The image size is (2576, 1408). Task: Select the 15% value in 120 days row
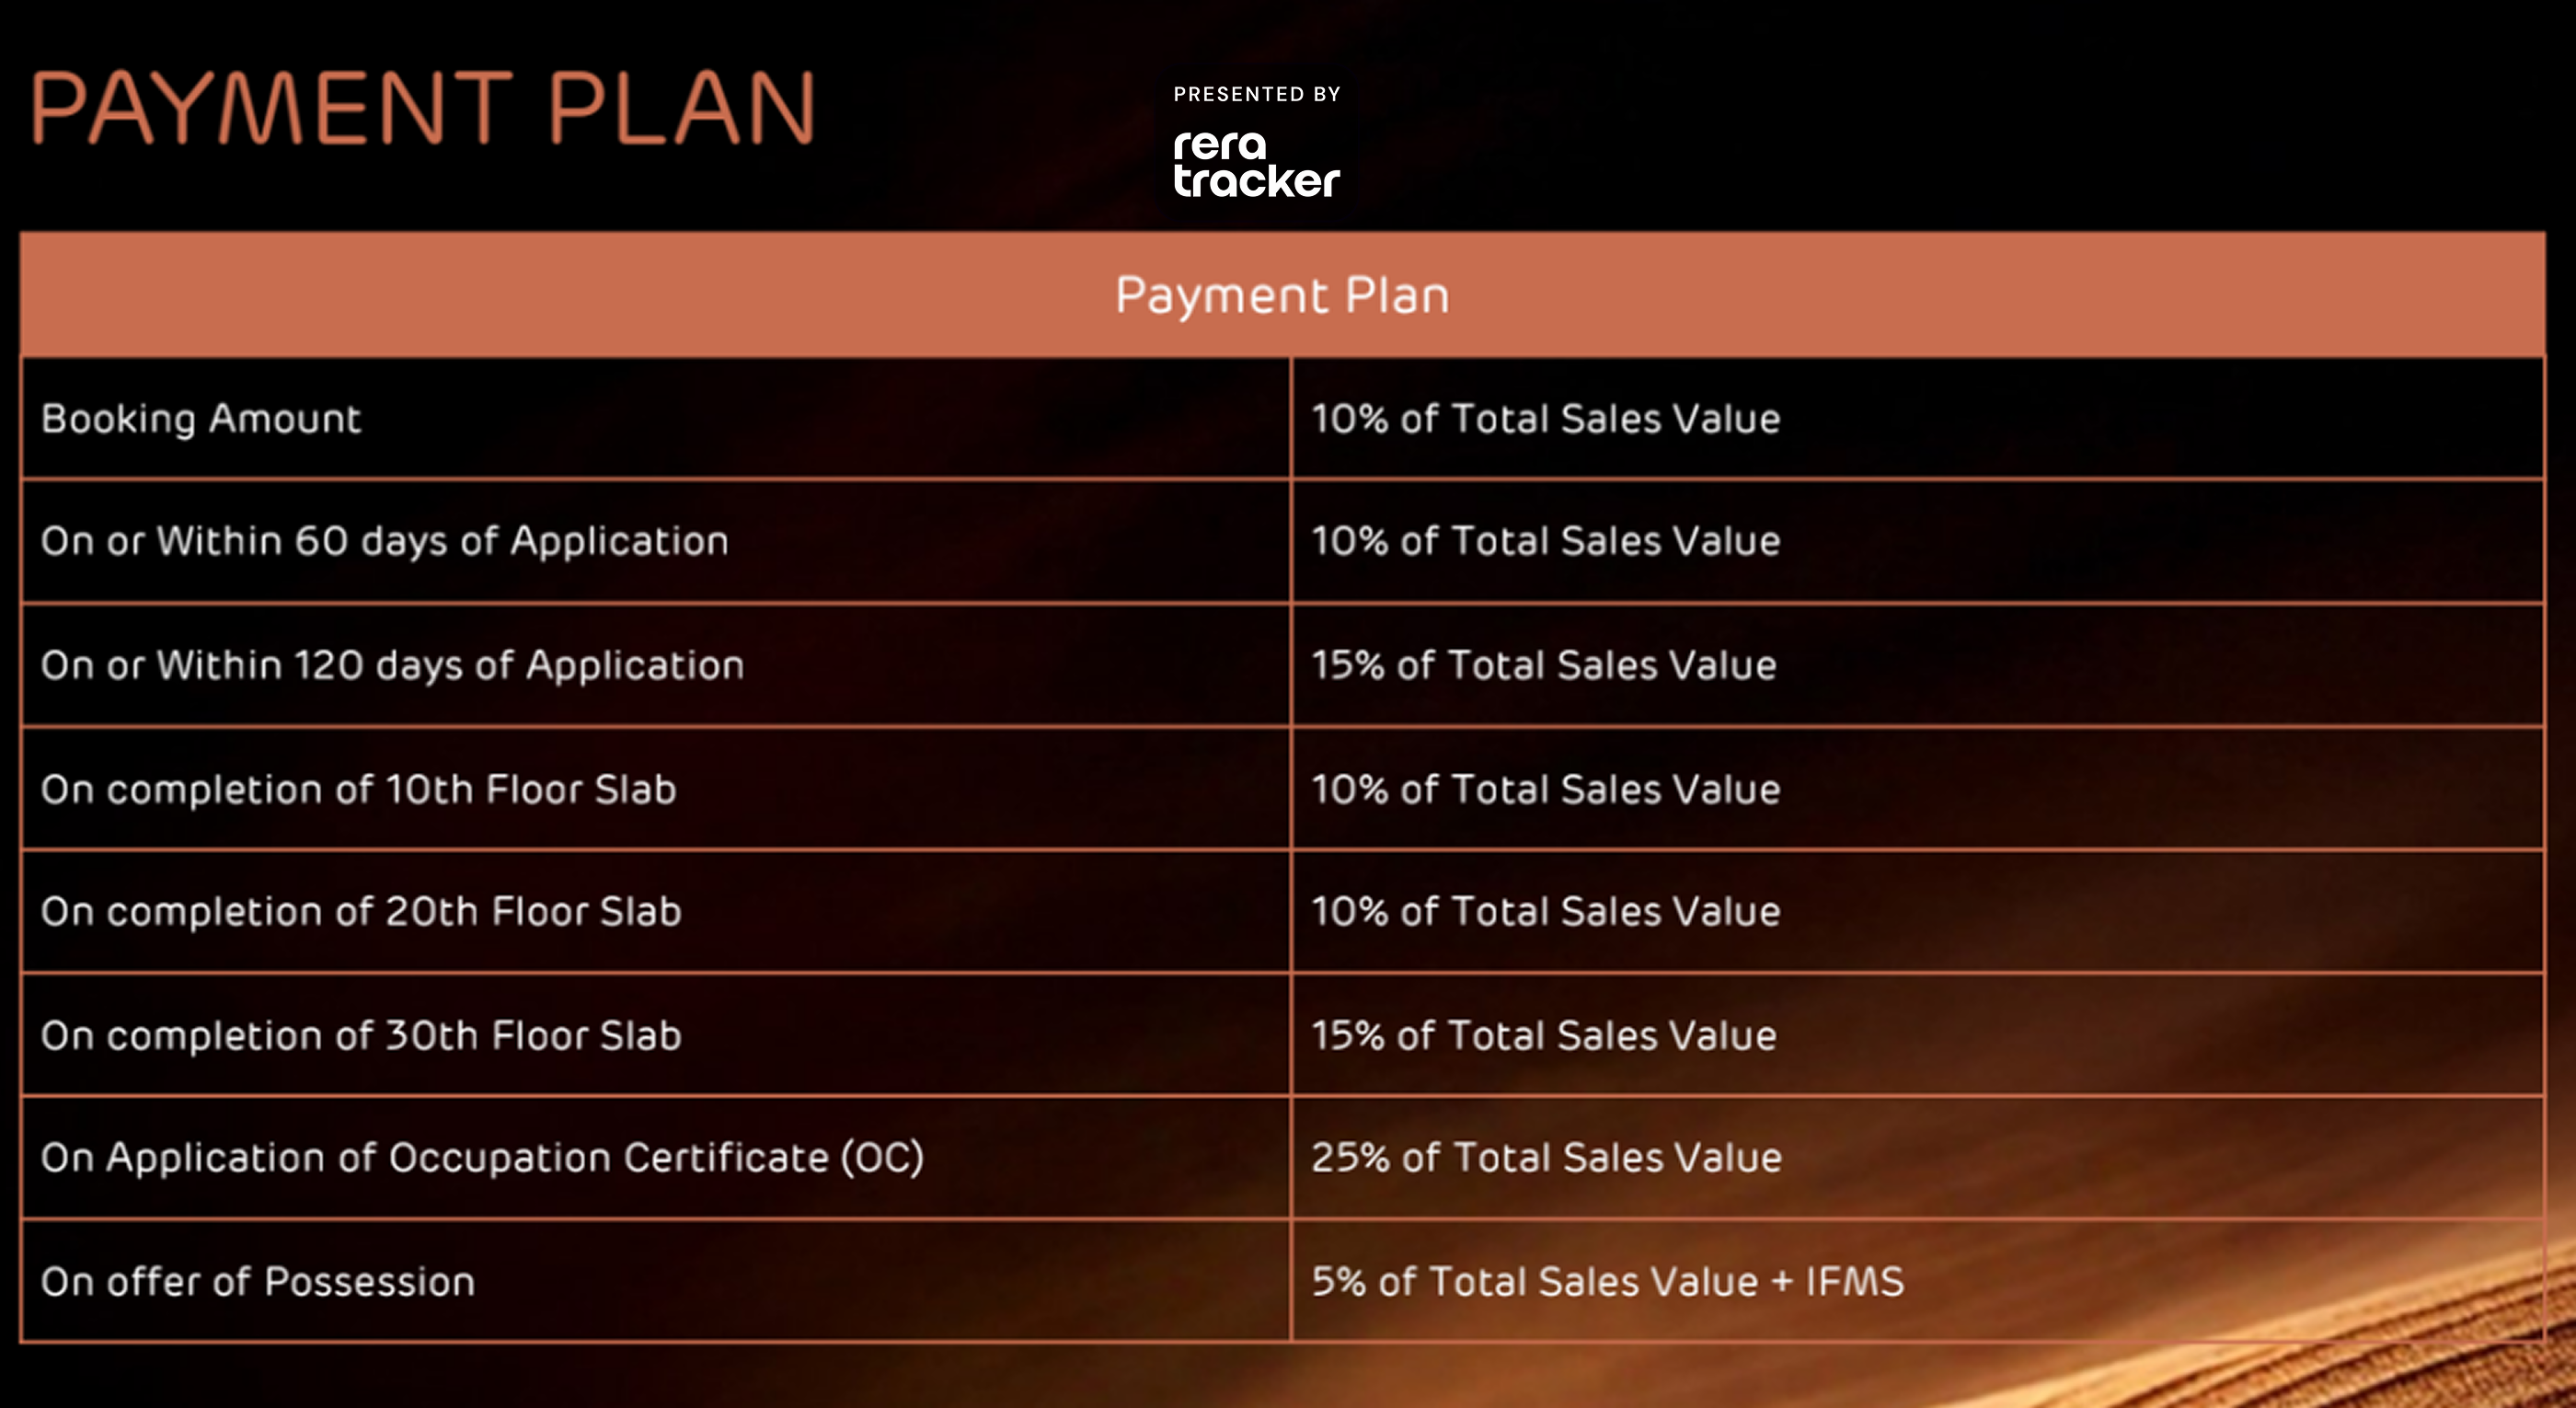click(x=1543, y=665)
